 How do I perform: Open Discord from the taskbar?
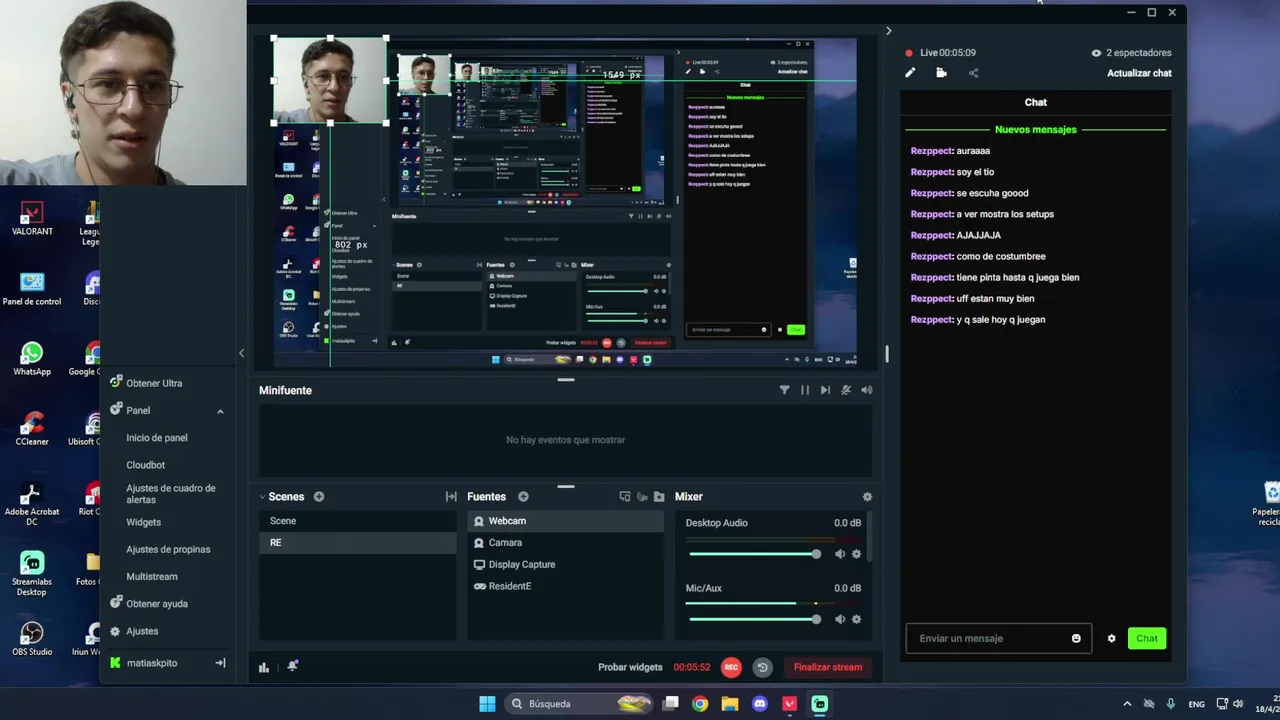pos(760,704)
